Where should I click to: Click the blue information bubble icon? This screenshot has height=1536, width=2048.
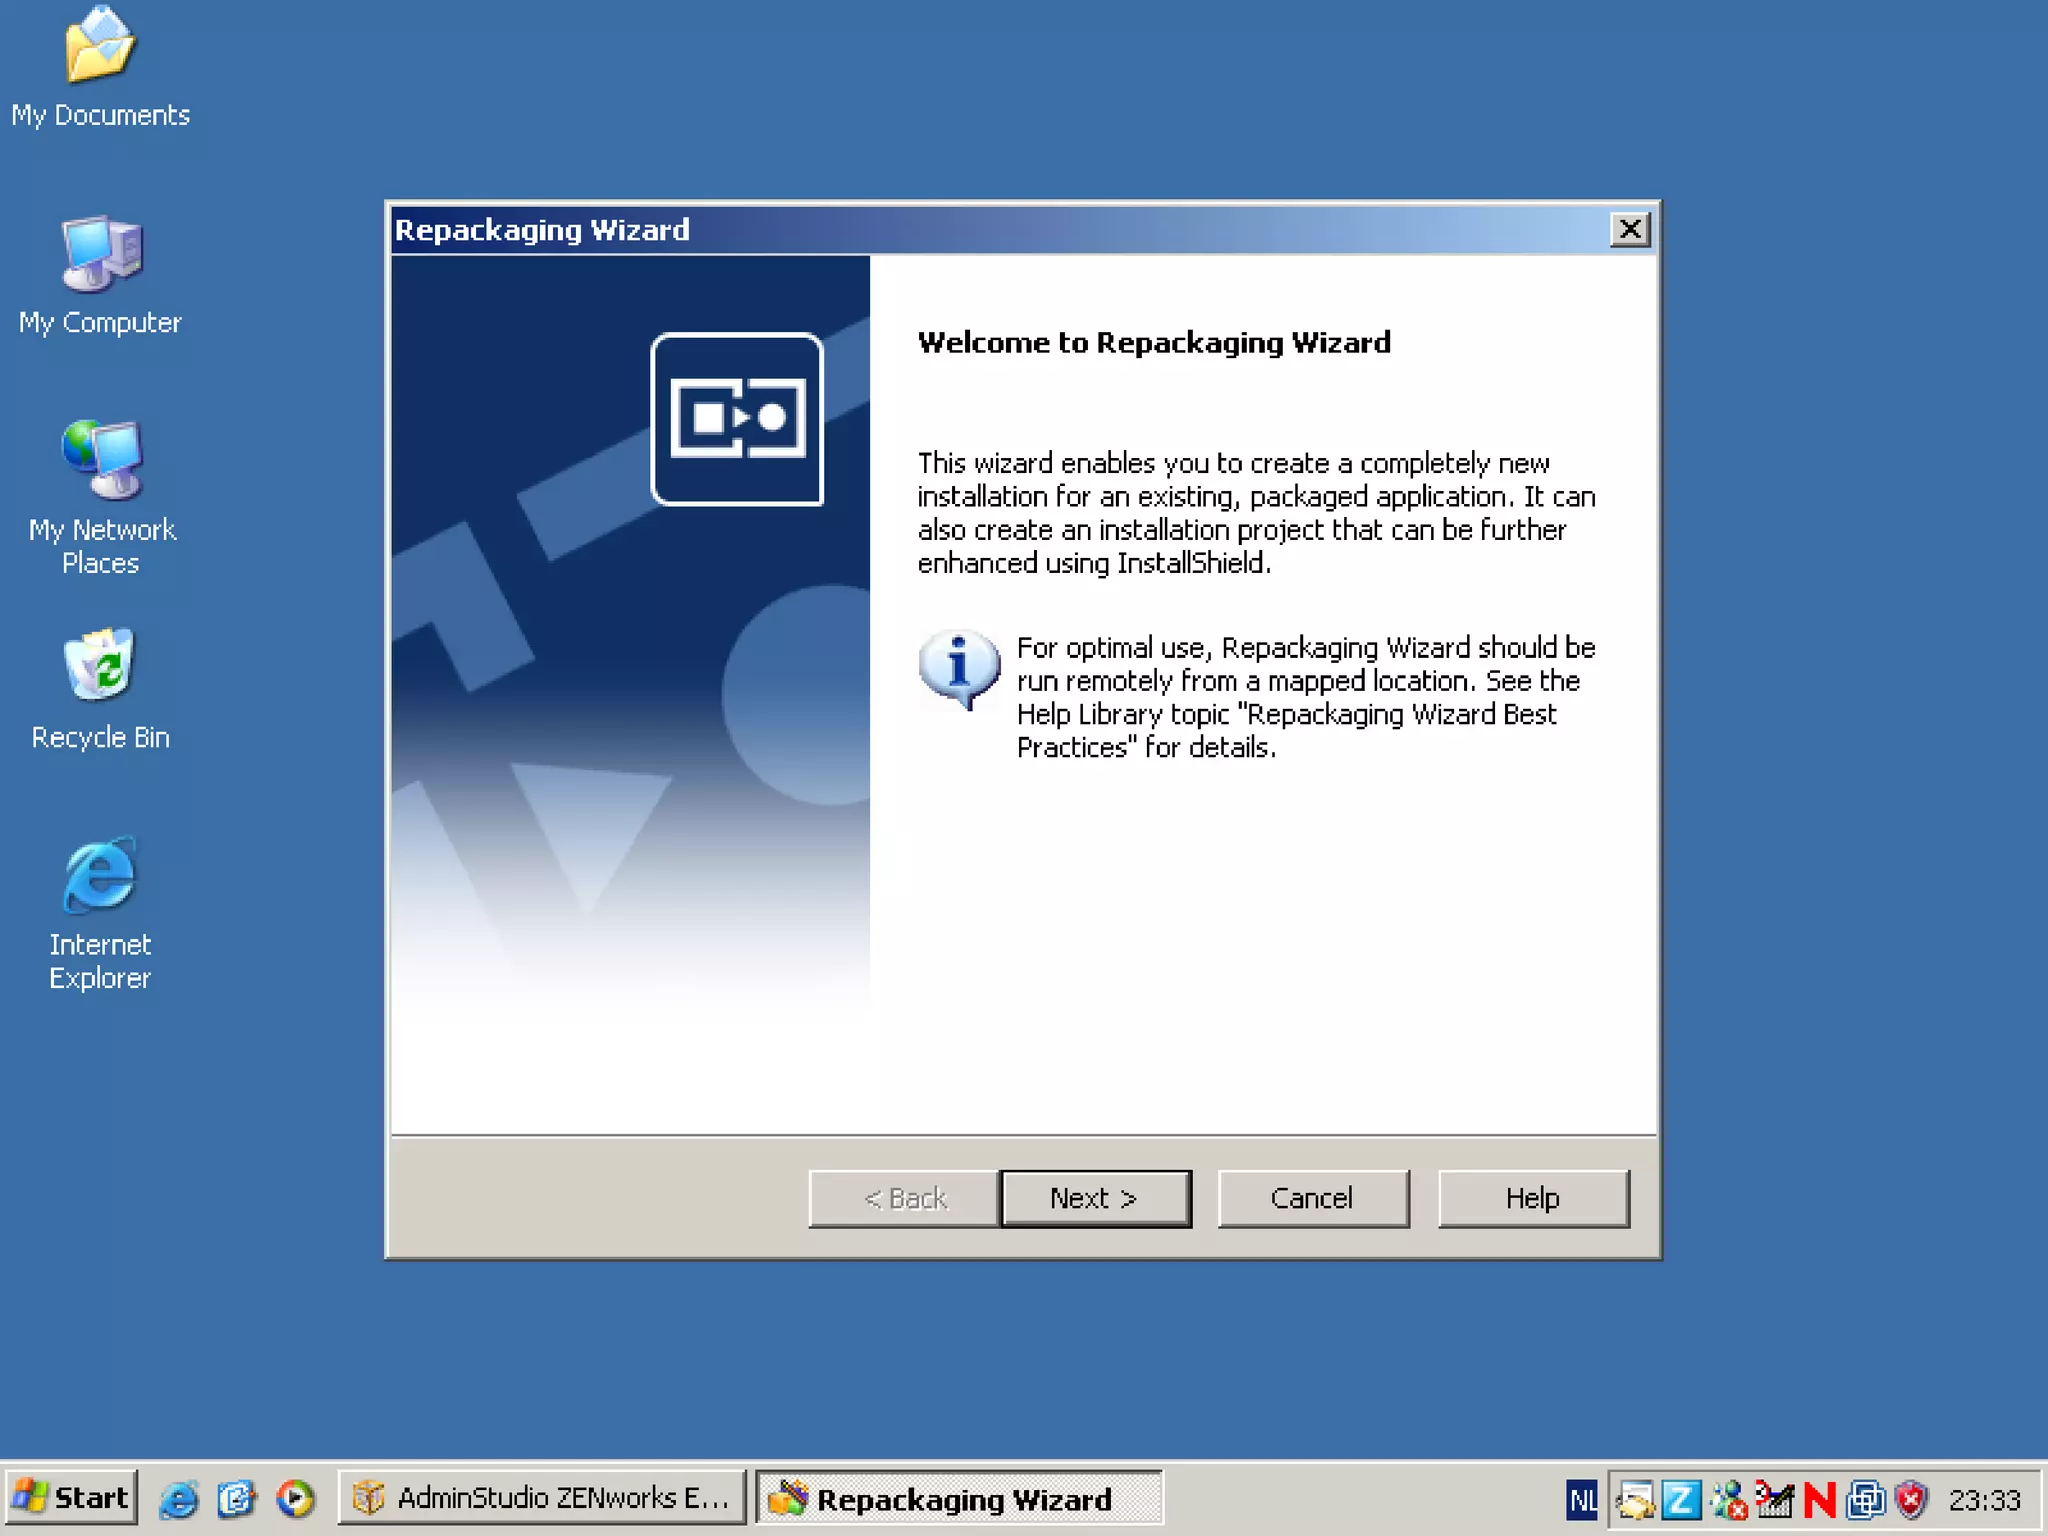click(x=958, y=669)
